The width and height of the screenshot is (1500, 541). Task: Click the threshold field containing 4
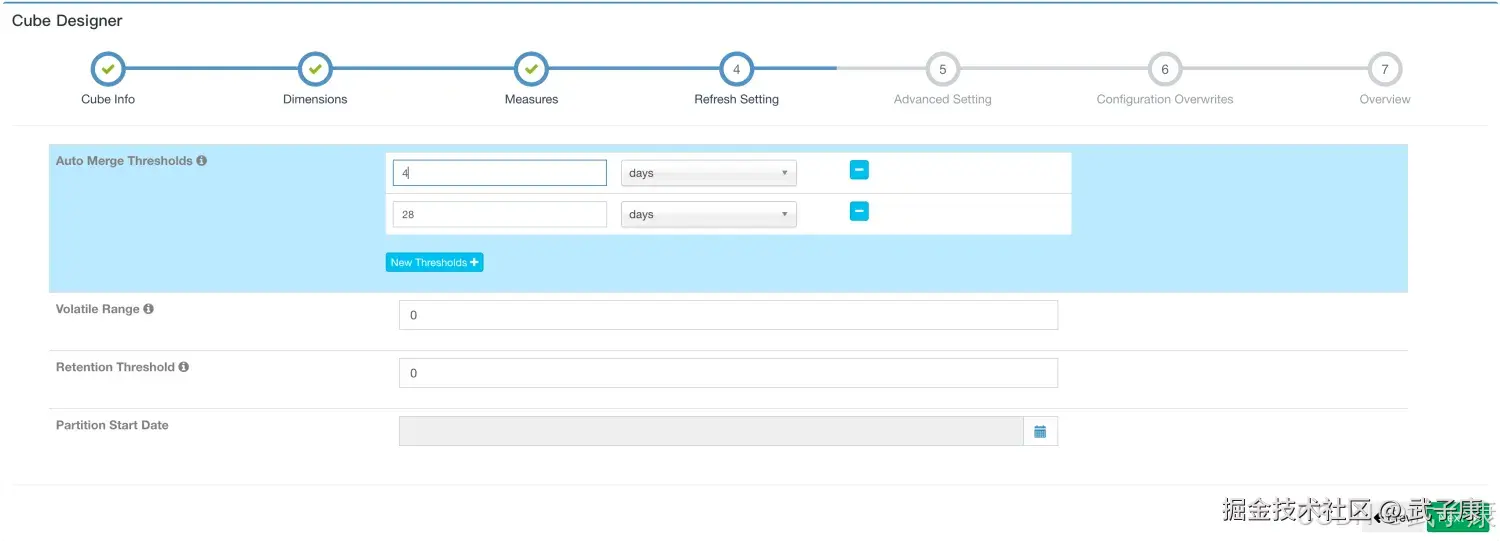500,173
